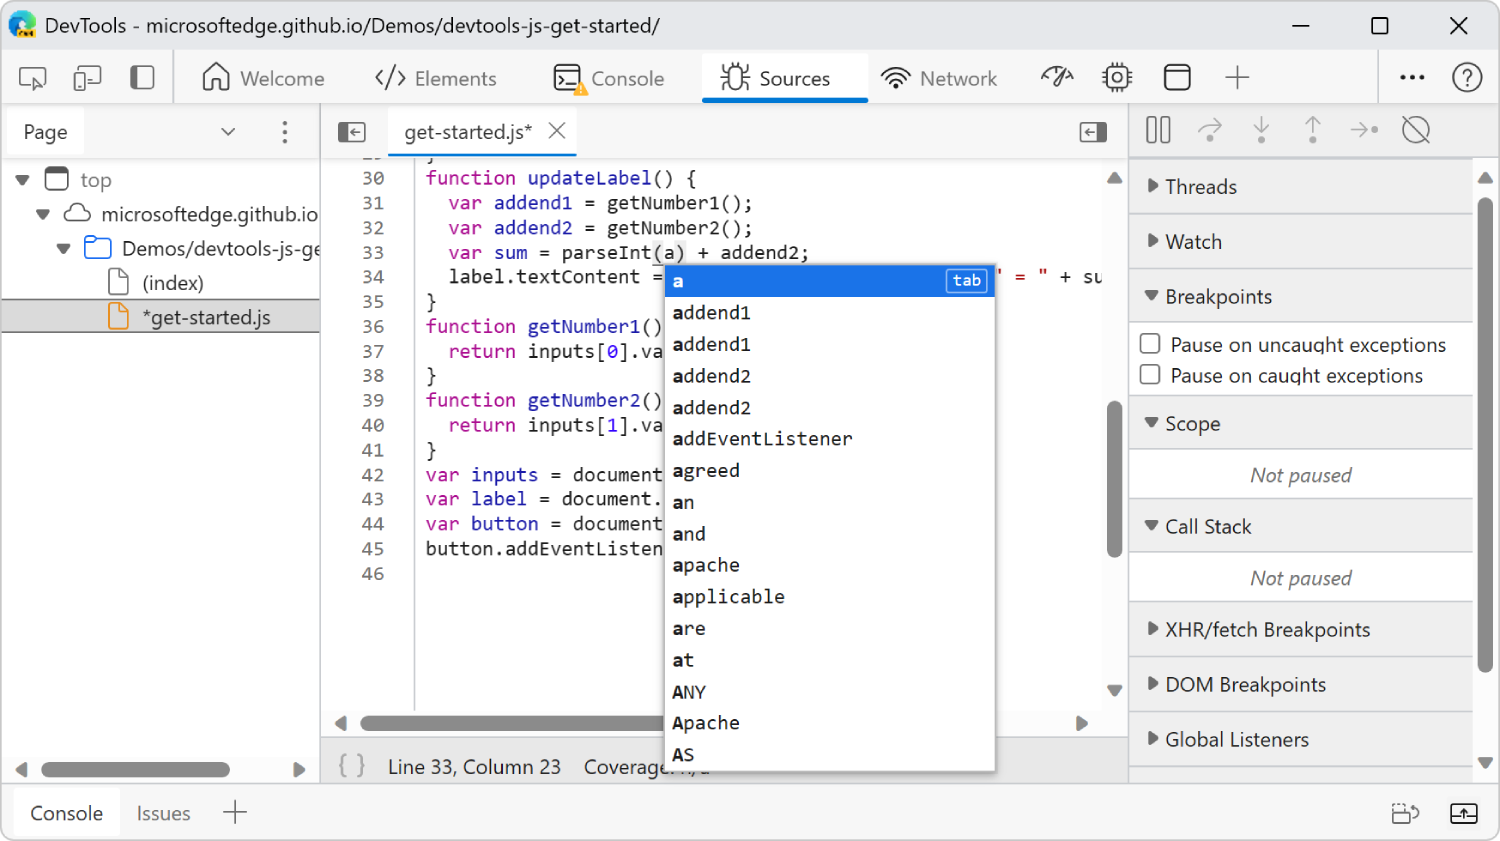Open DevTools settings gear
This screenshot has height=841, width=1500.
coord(1116,76)
